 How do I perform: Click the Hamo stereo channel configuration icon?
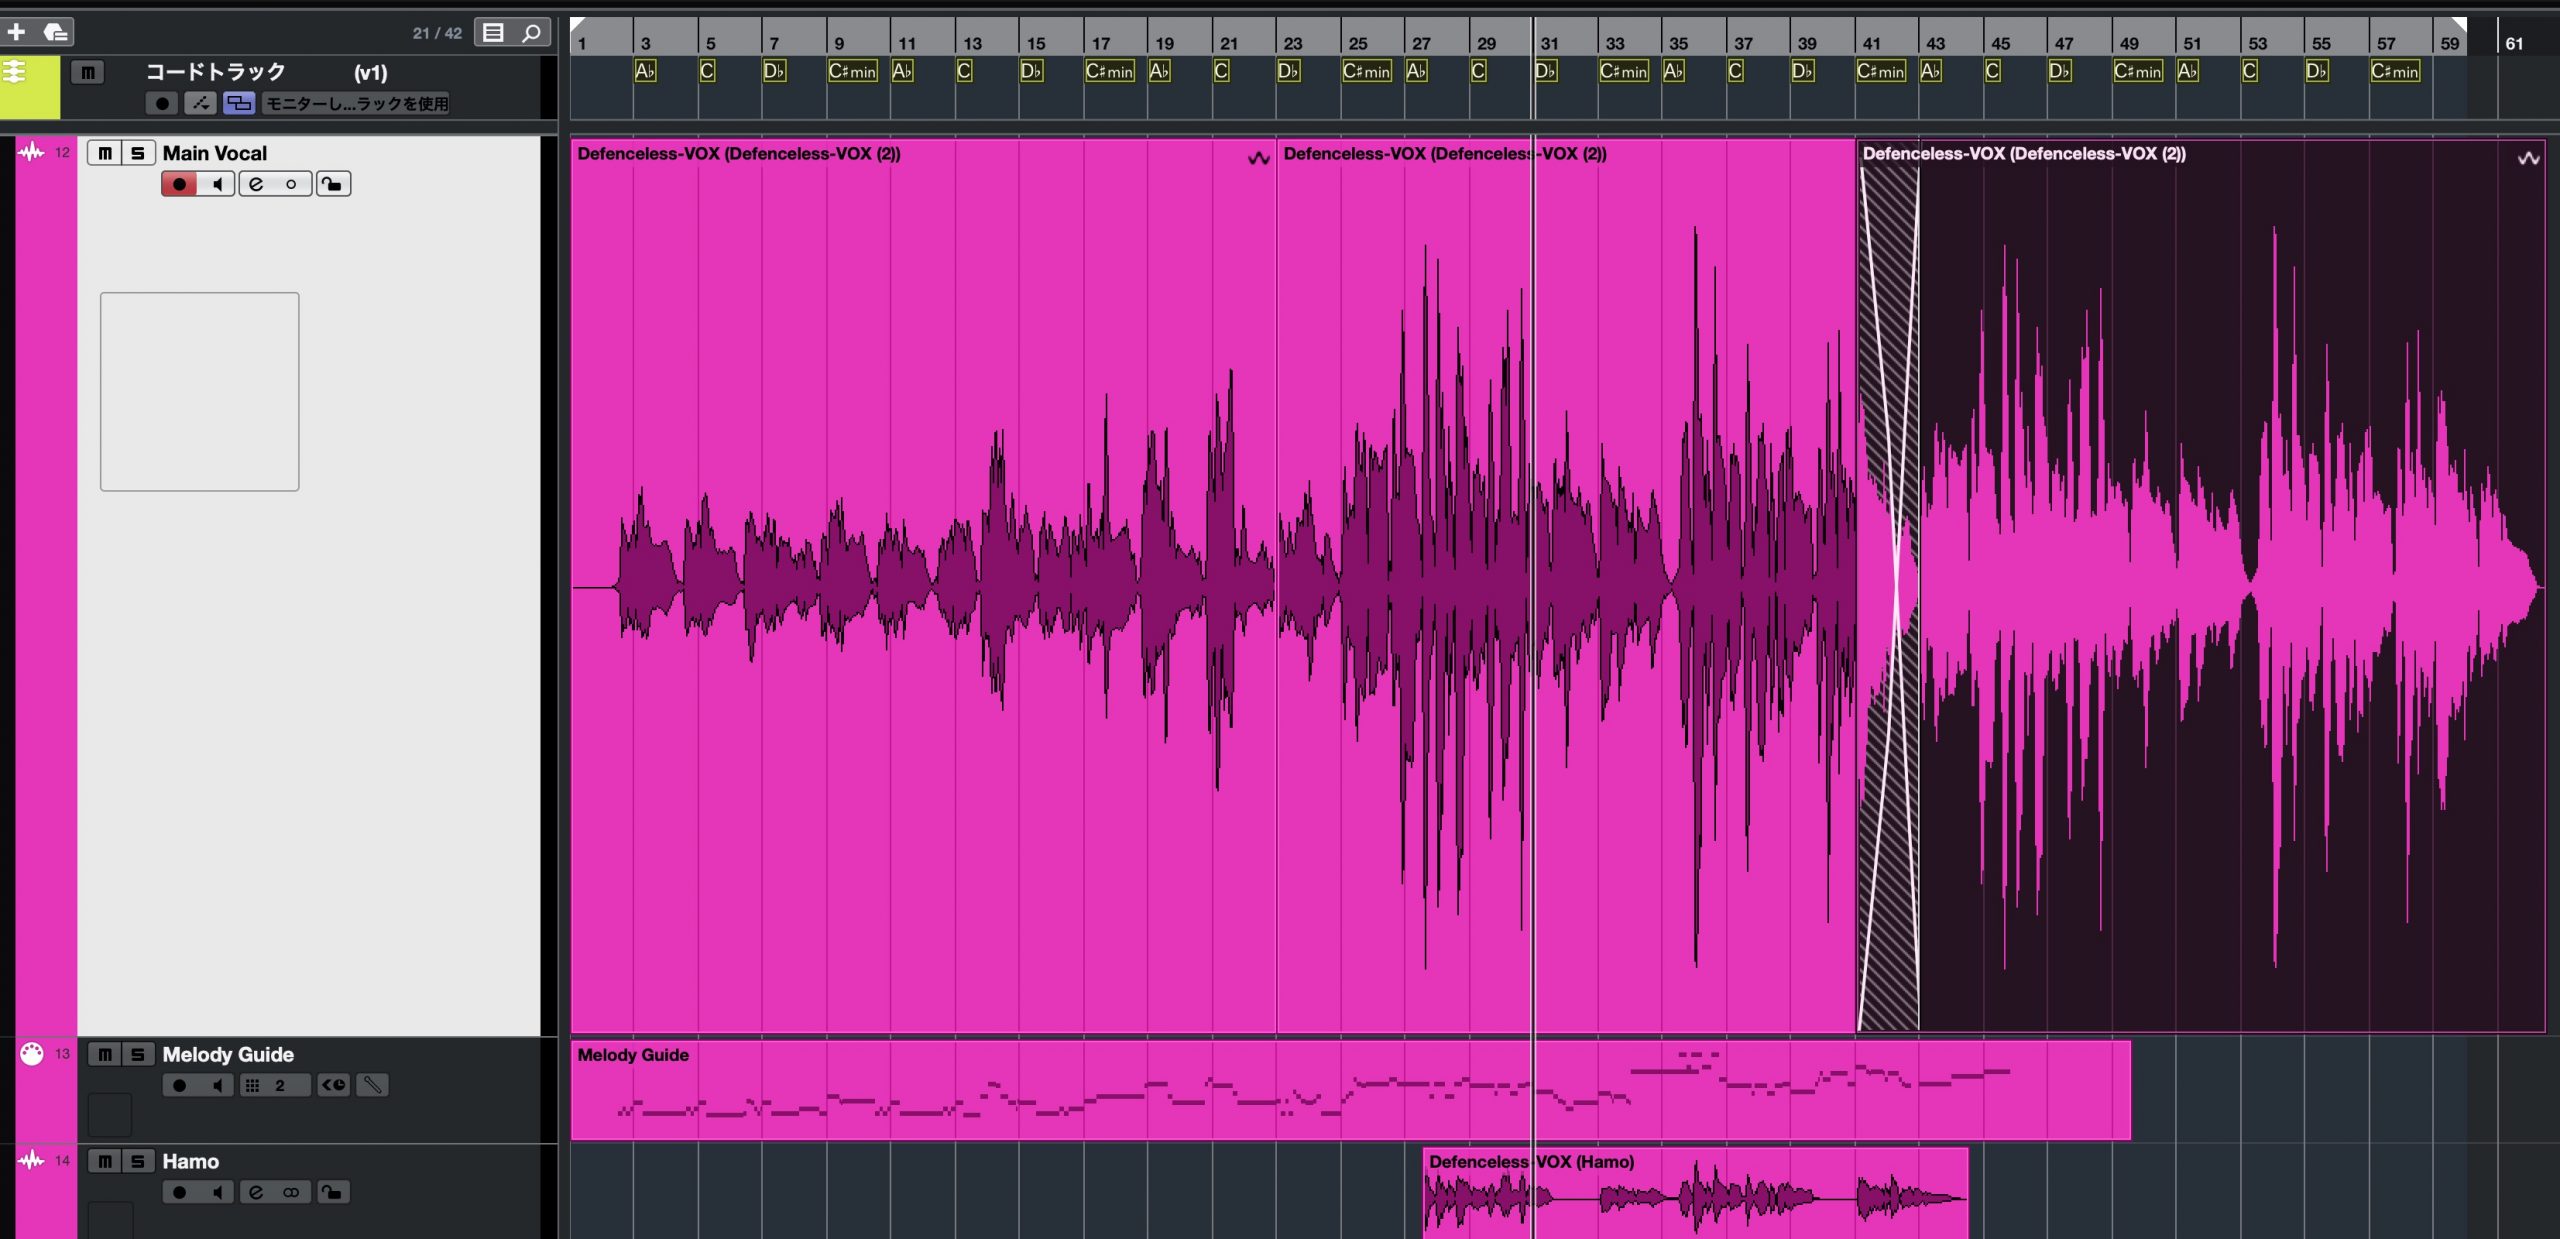point(291,1192)
